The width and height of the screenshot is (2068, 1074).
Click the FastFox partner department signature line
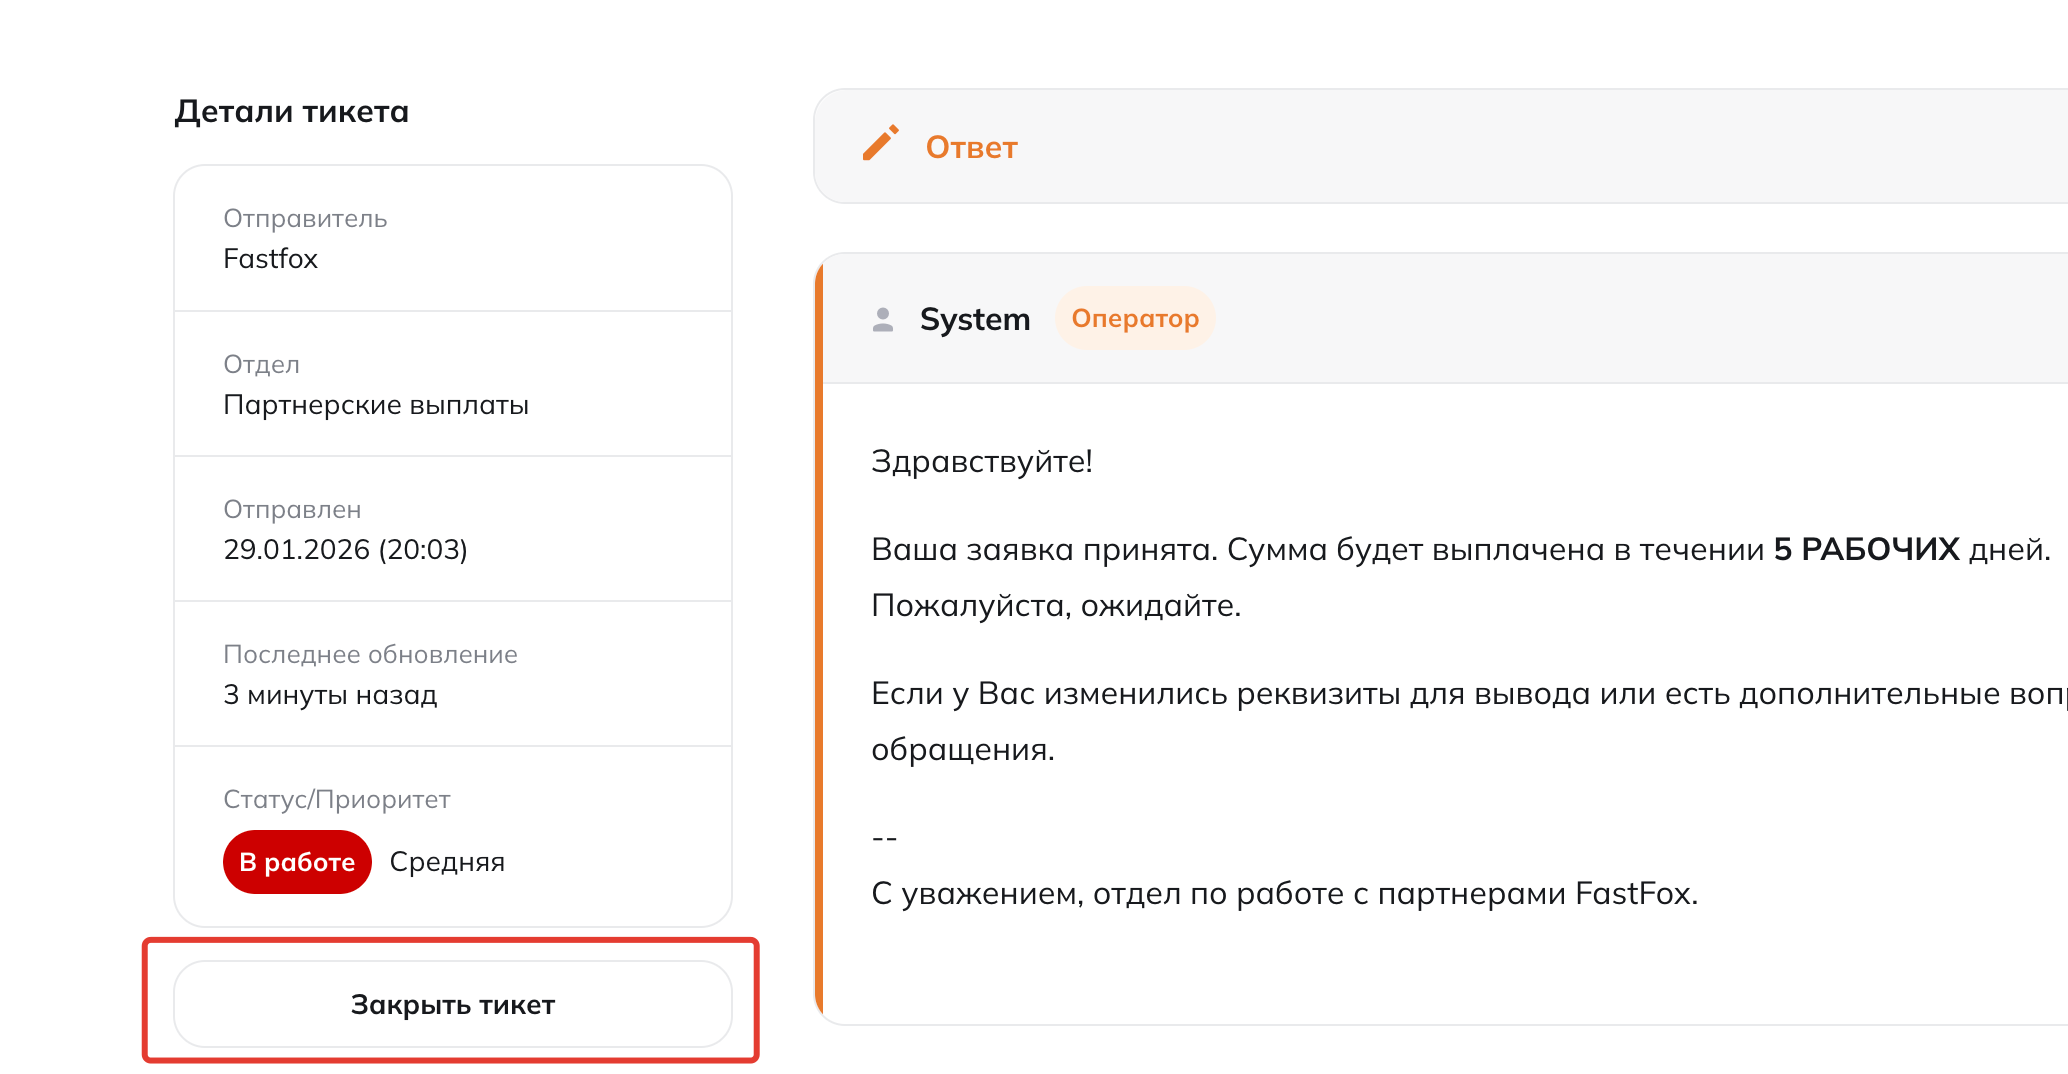coord(1284,894)
